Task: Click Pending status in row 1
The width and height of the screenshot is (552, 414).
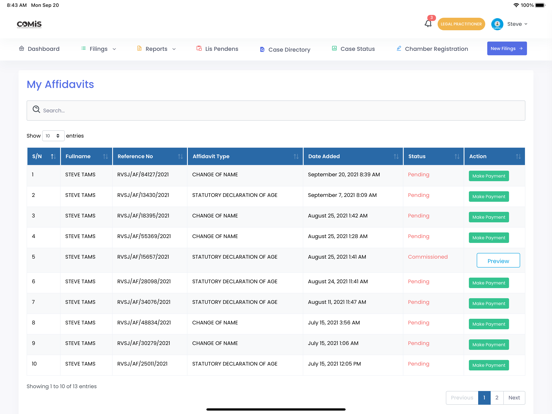Action: pos(419,175)
